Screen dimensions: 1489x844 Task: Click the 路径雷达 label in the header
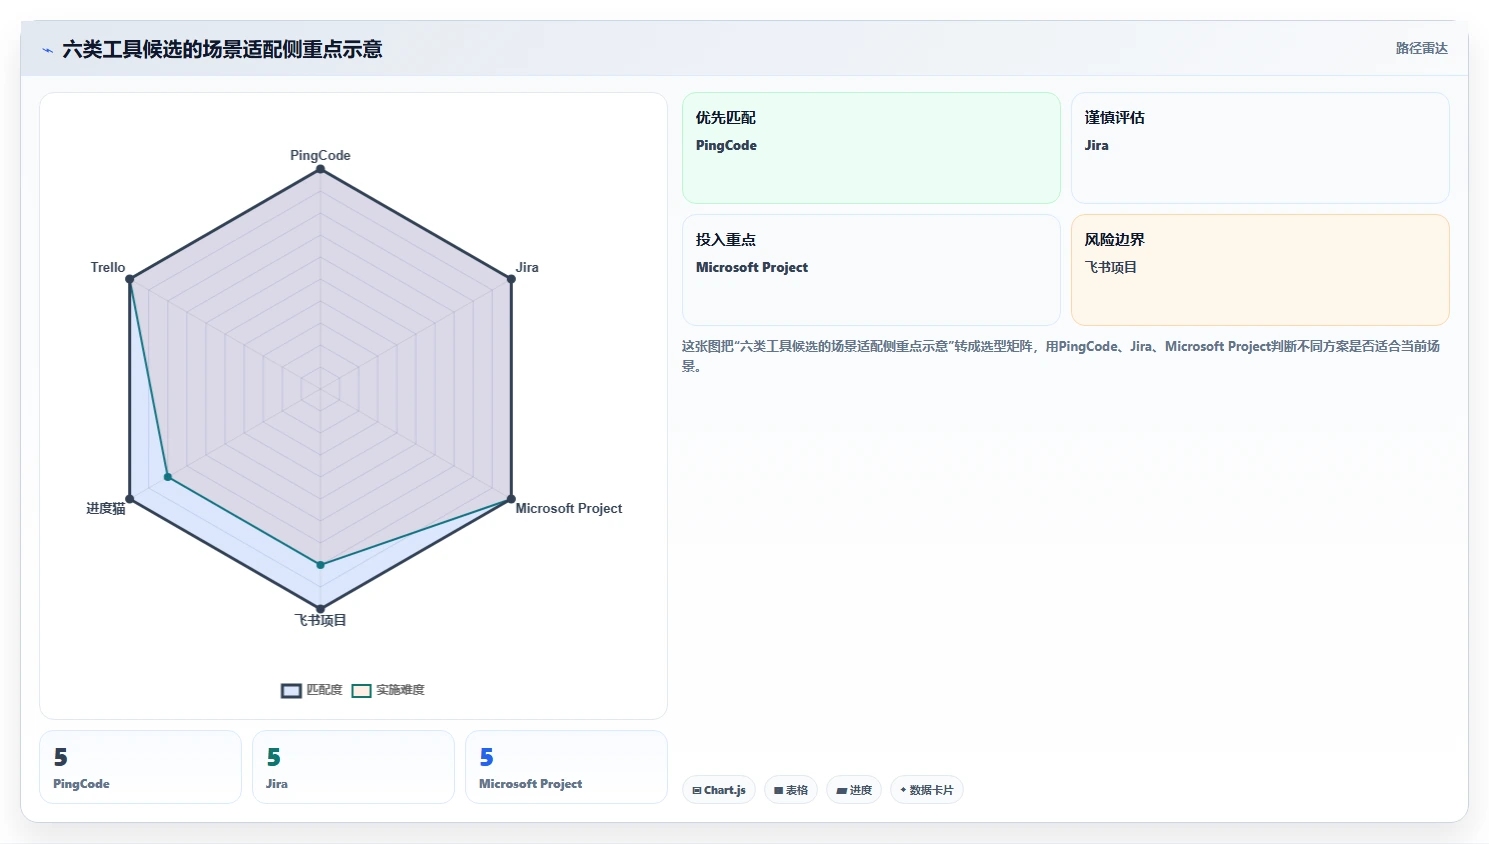click(x=1421, y=48)
